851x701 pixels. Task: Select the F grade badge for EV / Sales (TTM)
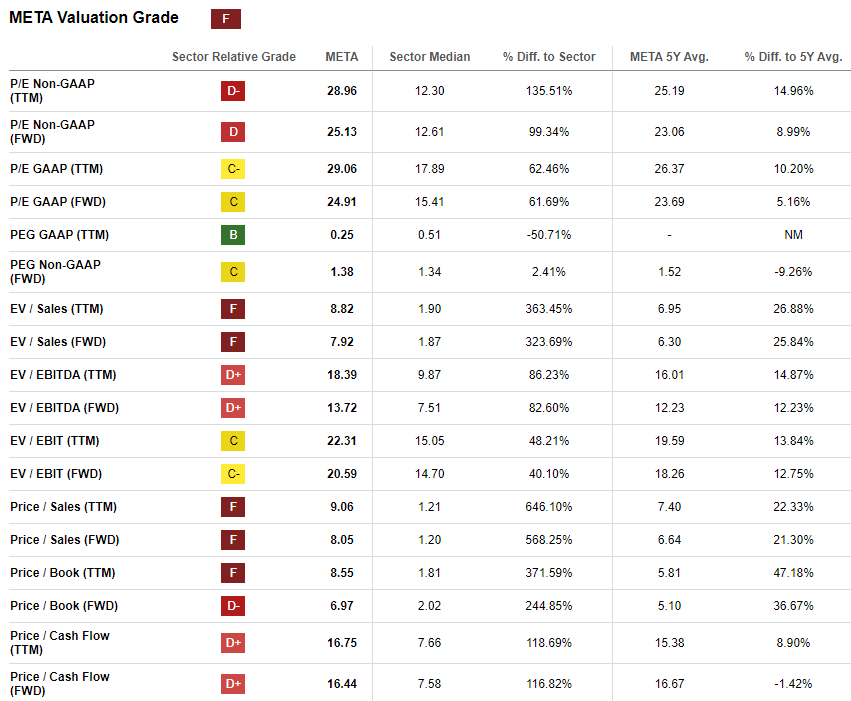[233, 308]
